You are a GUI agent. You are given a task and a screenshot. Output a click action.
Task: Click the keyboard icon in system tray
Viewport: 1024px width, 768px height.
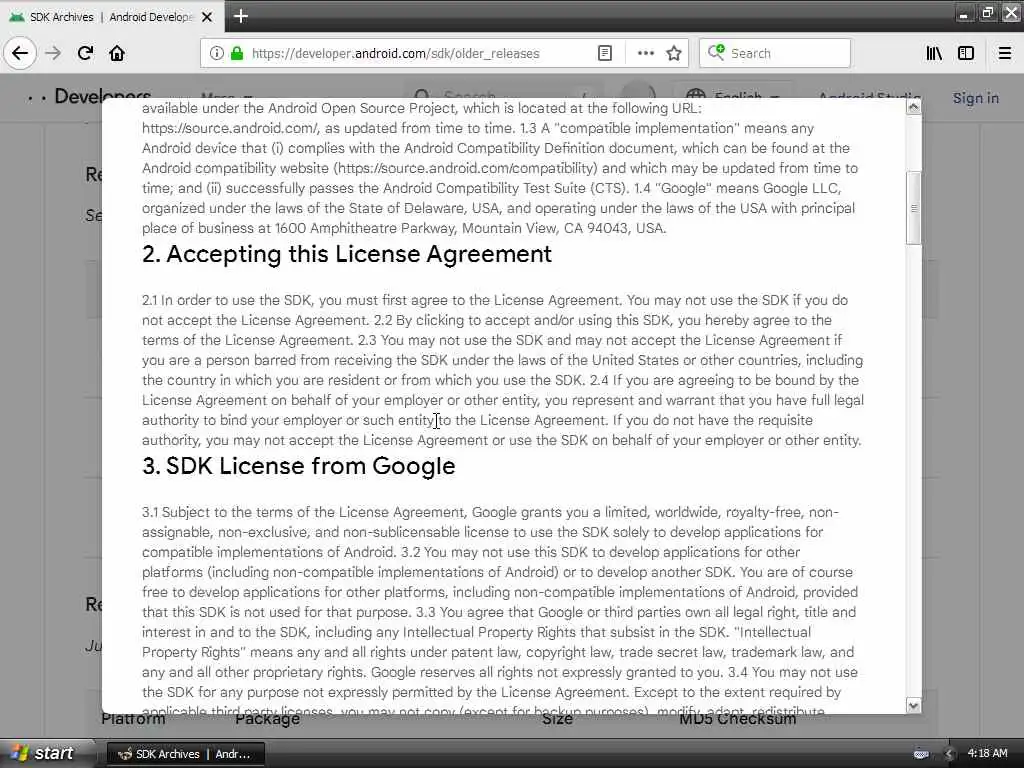click(921, 754)
